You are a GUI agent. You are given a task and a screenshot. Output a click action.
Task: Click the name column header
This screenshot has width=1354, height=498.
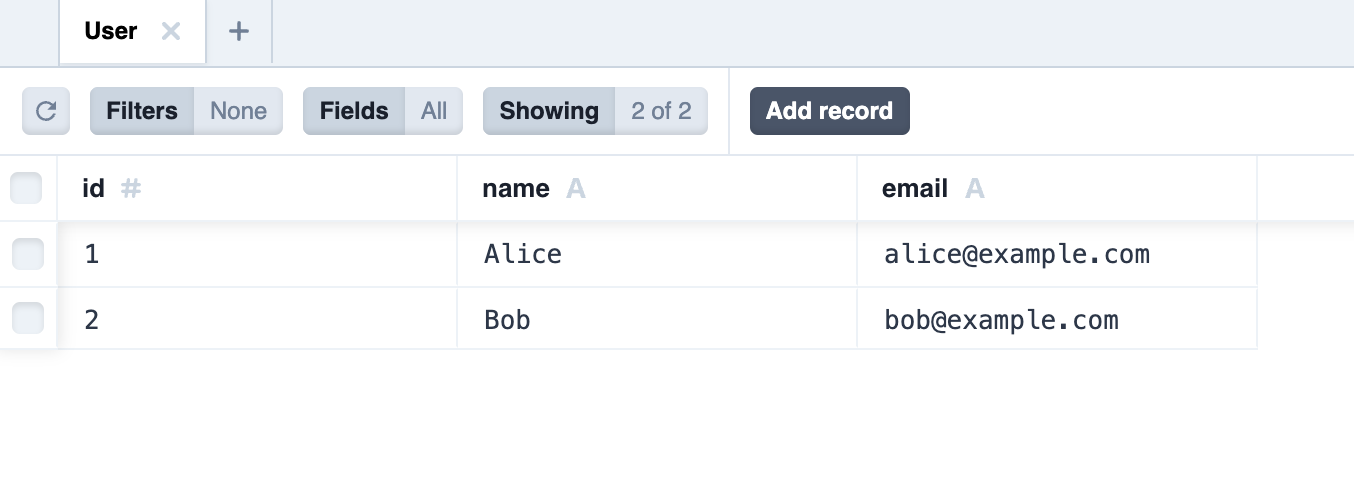pyautogui.click(x=515, y=189)
